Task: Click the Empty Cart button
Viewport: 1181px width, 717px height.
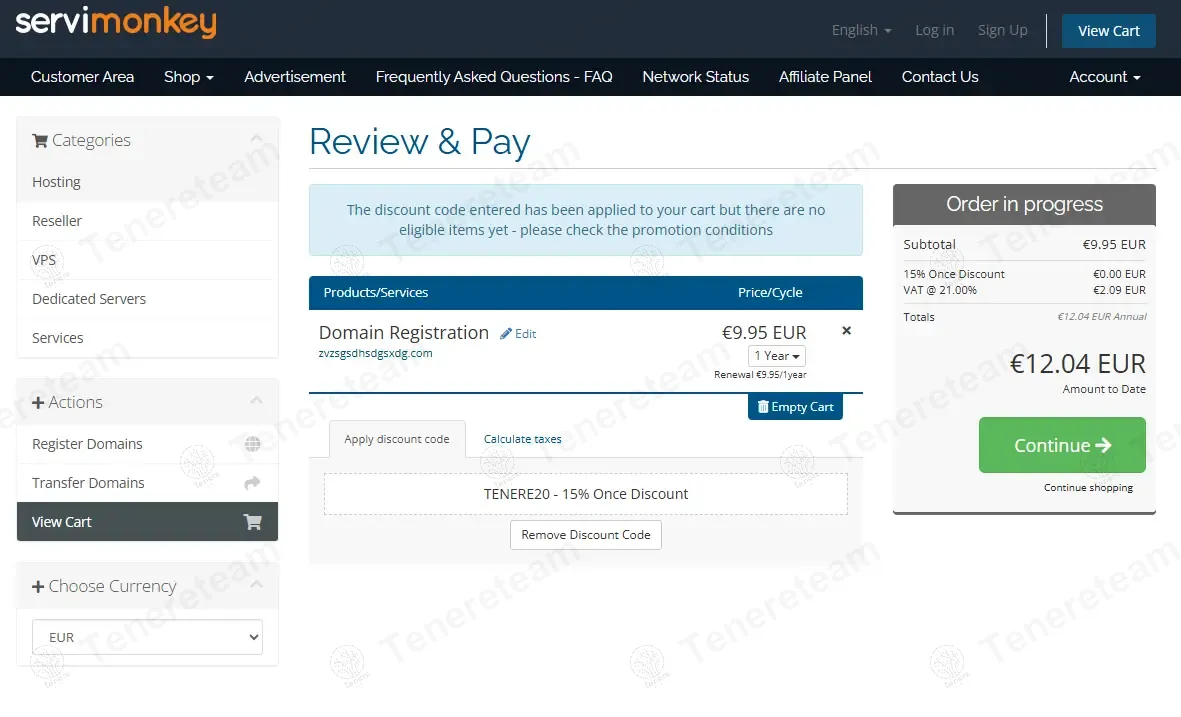Action: [x=795, y=407]
